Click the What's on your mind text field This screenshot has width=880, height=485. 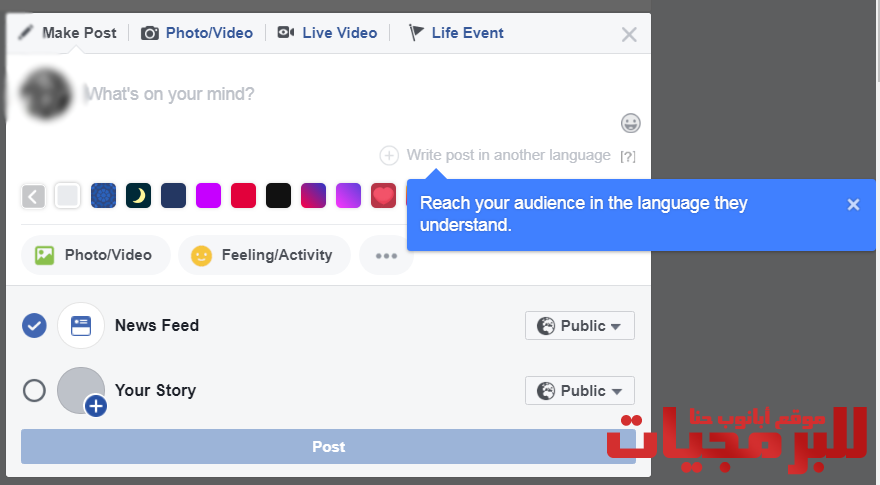300,94
